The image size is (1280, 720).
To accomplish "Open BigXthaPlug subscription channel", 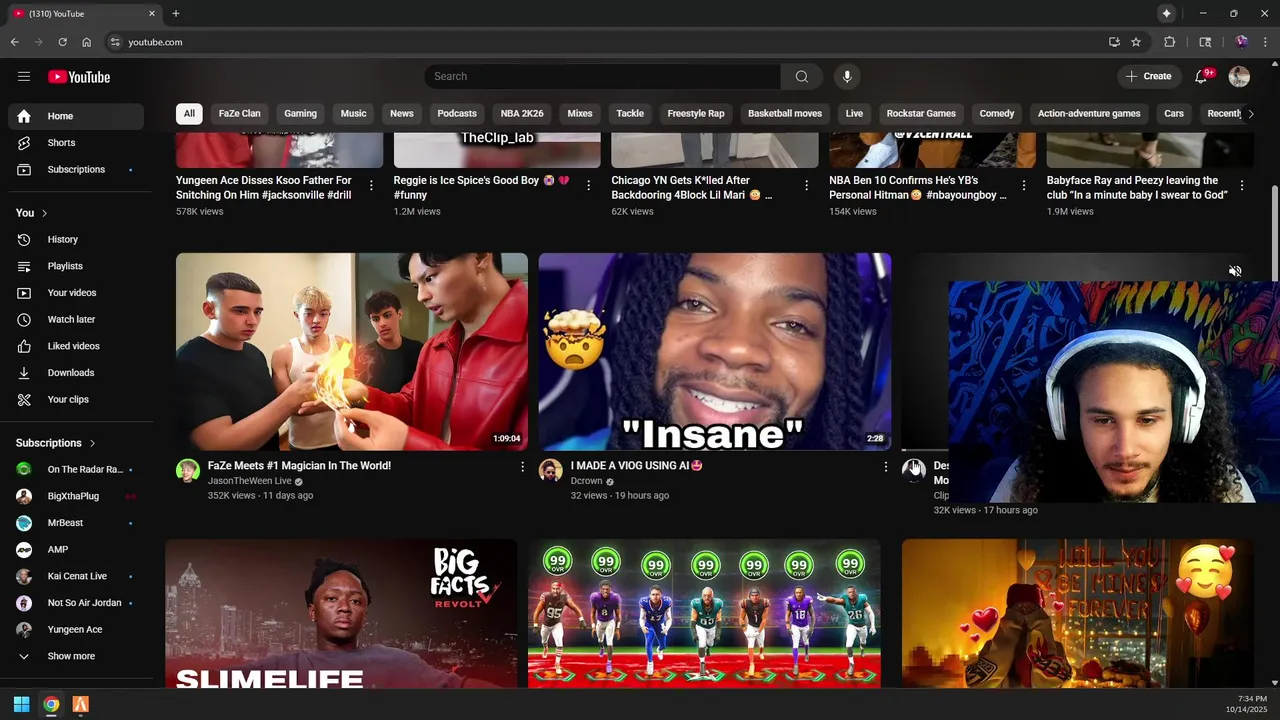I will coord(76,497).
